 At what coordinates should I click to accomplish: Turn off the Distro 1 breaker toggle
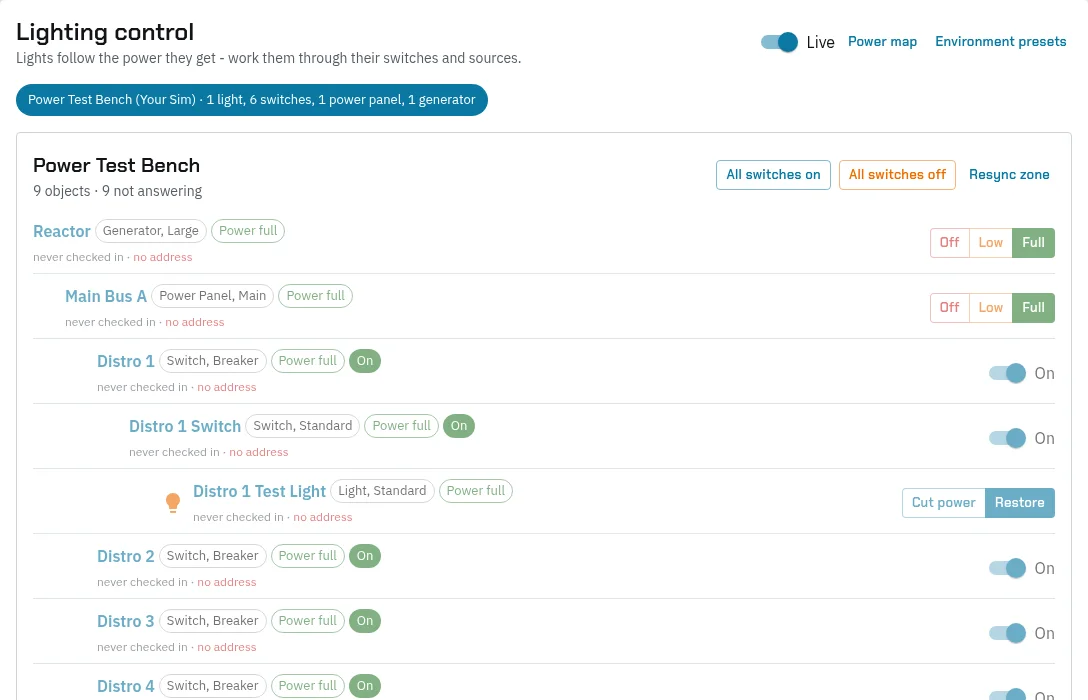[x=1007, y=373]
